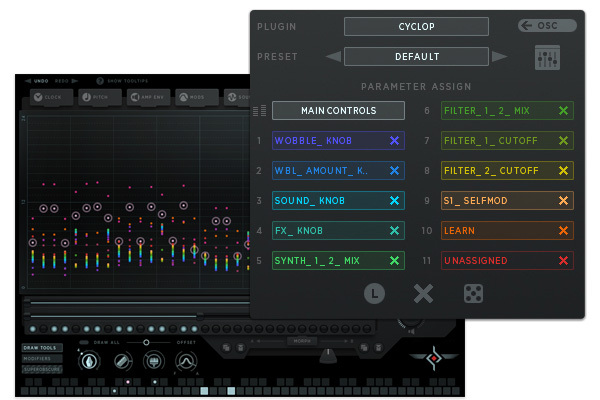Select the MODIFIERS mode button
Viewport: 600px width, 400px height.
42,359
